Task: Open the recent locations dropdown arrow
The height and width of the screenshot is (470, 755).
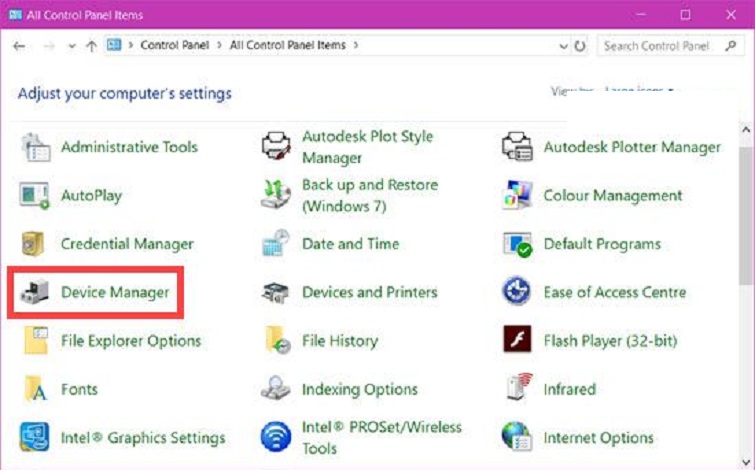Action: pyautogui.click(x=72, y=46)
